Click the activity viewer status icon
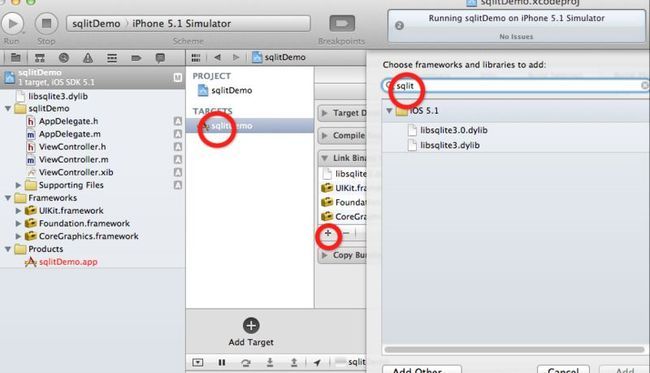This screenshot has width=650, height=373. (399, 26)
